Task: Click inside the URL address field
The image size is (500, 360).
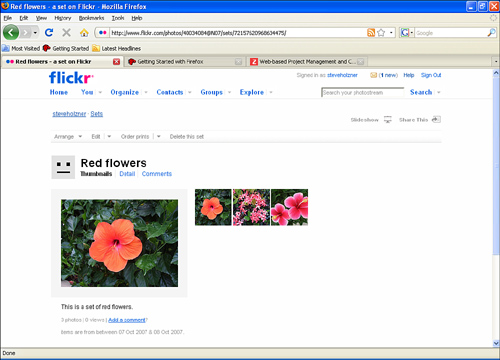Action: tap(237, 33)
